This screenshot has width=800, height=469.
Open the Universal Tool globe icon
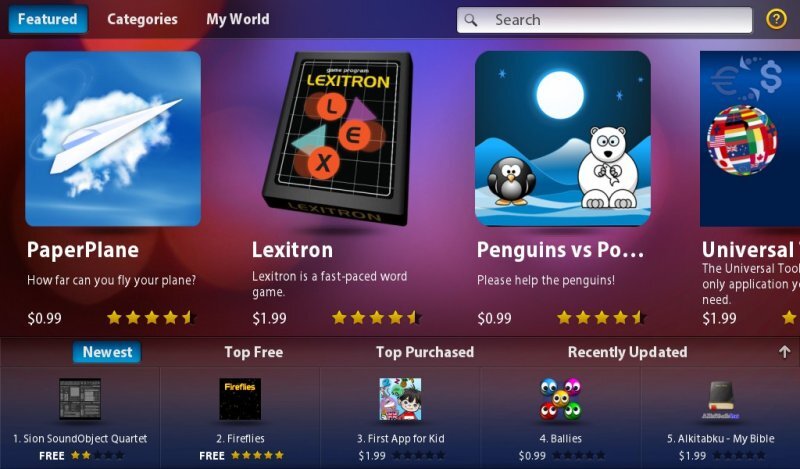click(x=749, y=138)
